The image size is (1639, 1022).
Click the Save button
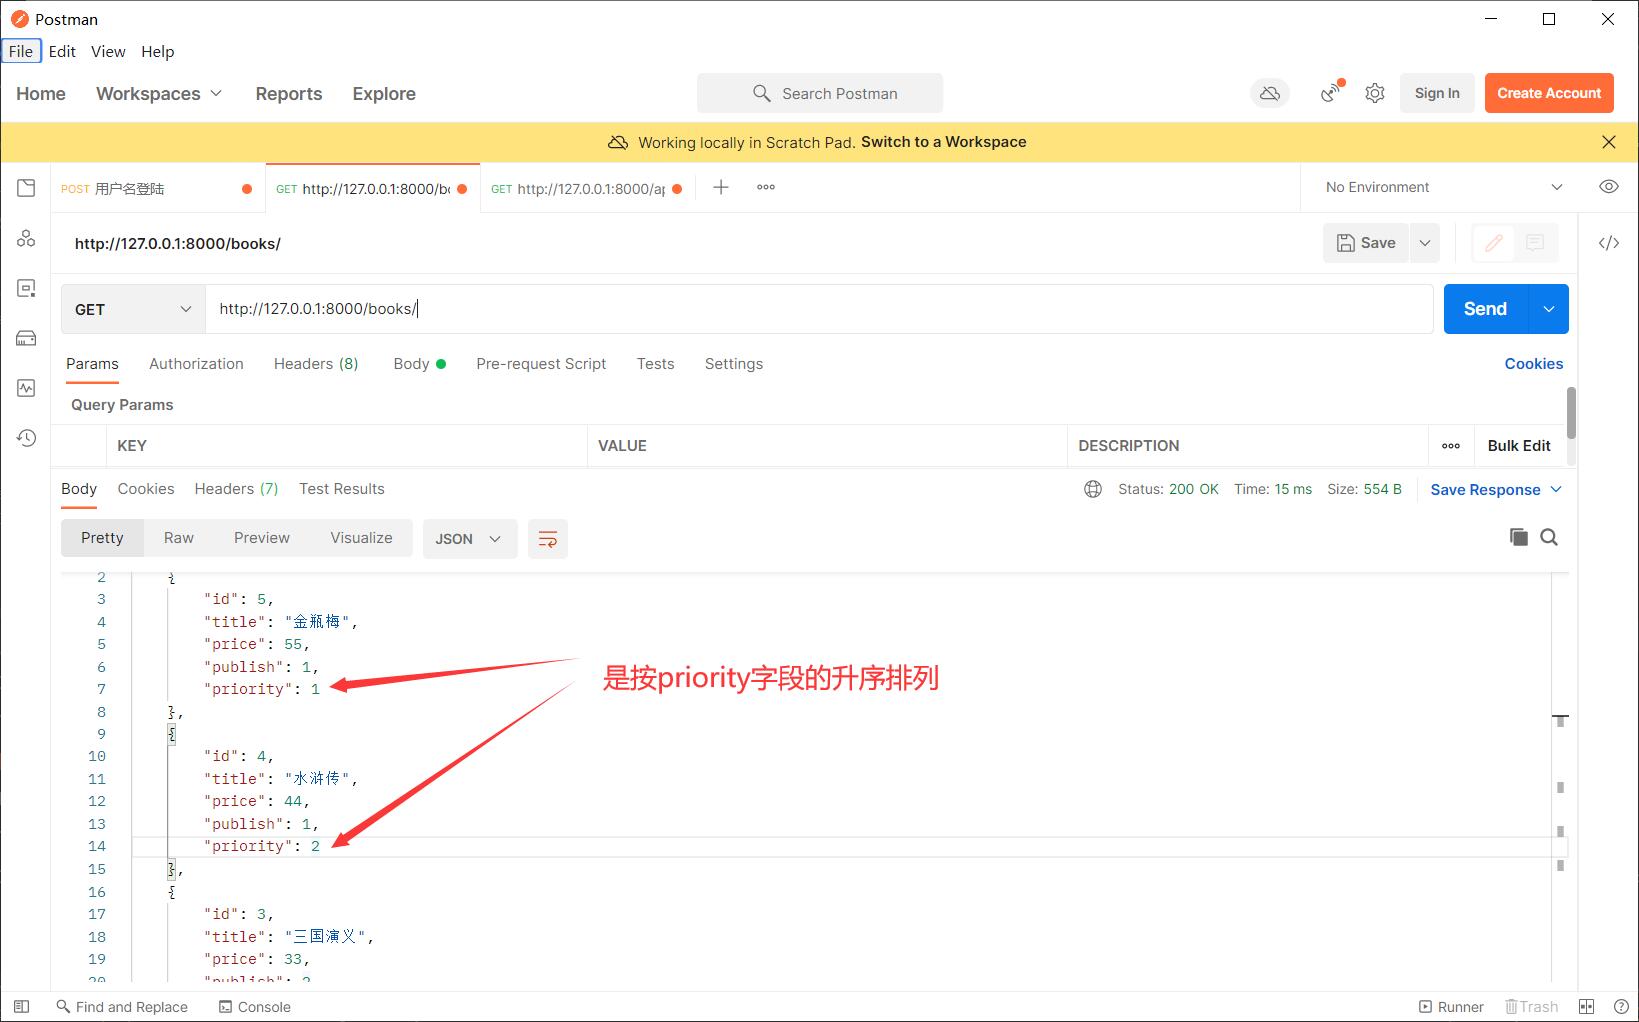[x=1366, y=243]
